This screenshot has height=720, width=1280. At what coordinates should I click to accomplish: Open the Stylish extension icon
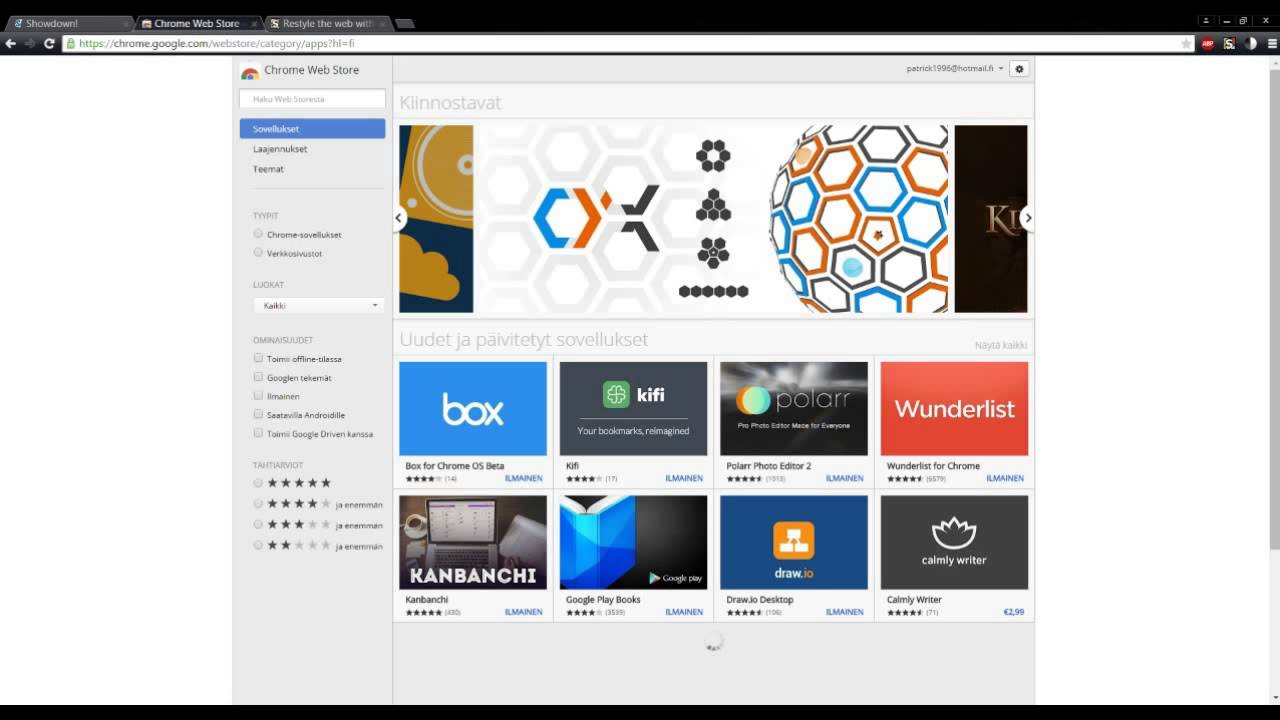pos(1229,44)
